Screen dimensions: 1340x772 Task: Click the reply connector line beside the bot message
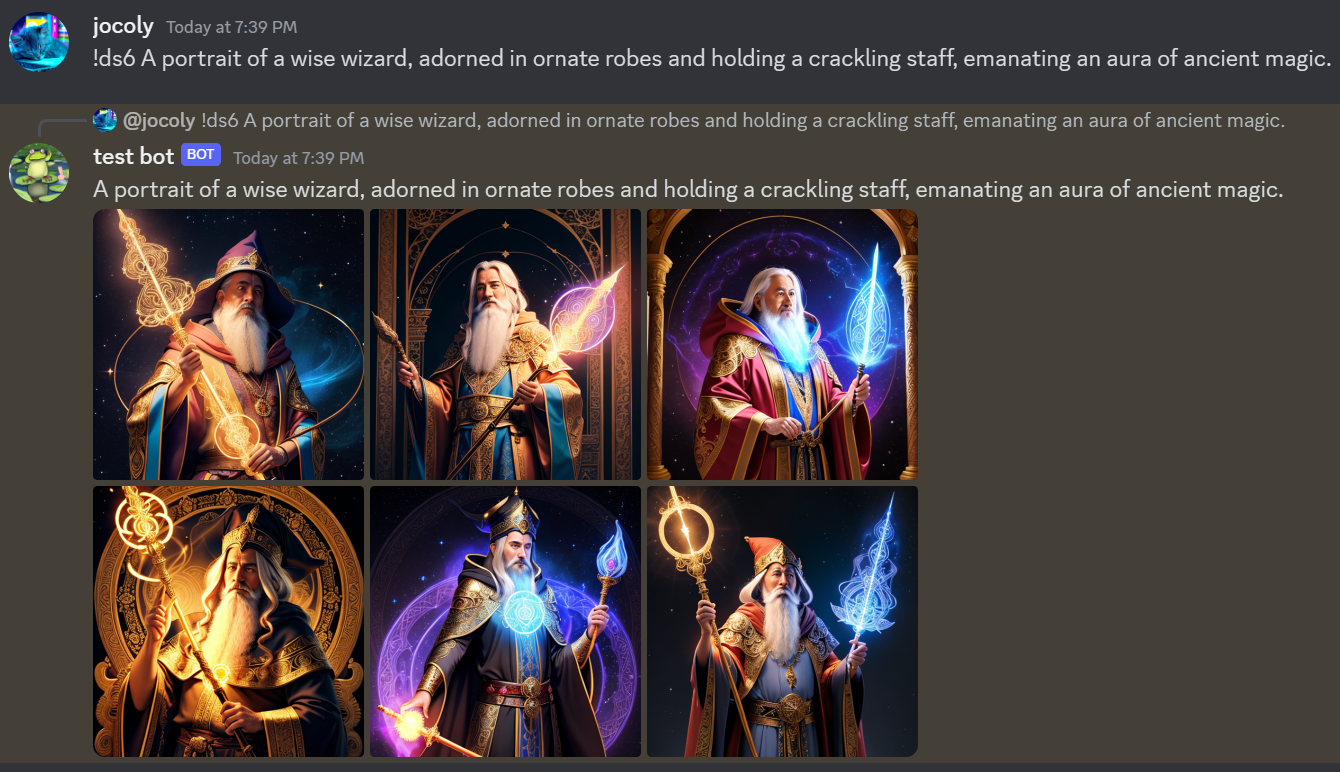tap(62, 125)
